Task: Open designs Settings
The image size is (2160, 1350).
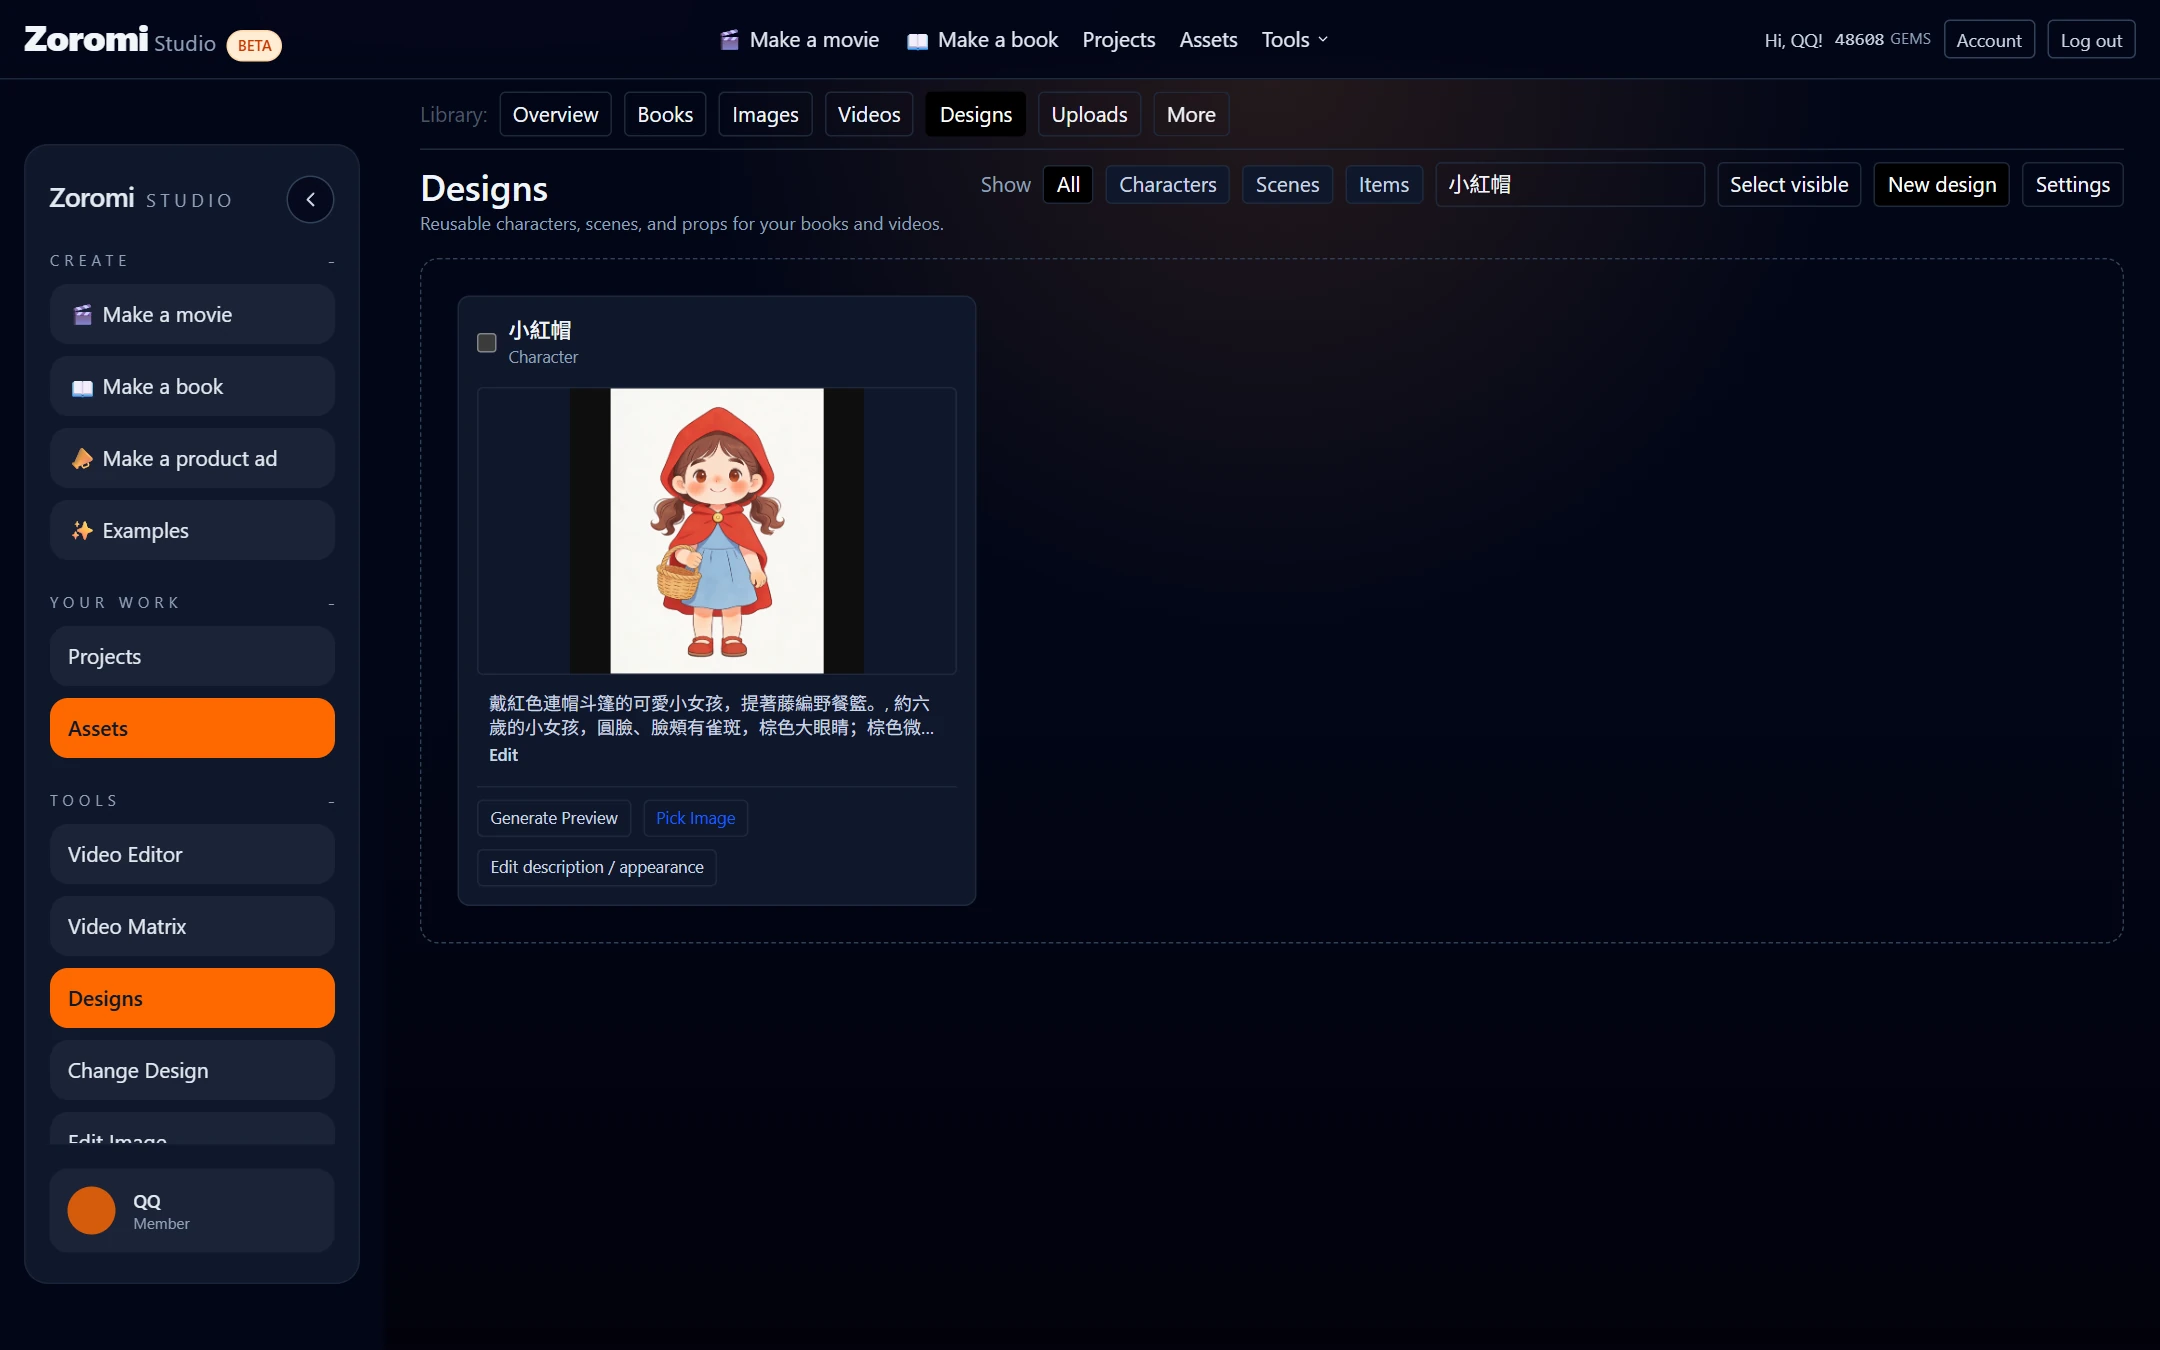Action: pos(2073,184)
